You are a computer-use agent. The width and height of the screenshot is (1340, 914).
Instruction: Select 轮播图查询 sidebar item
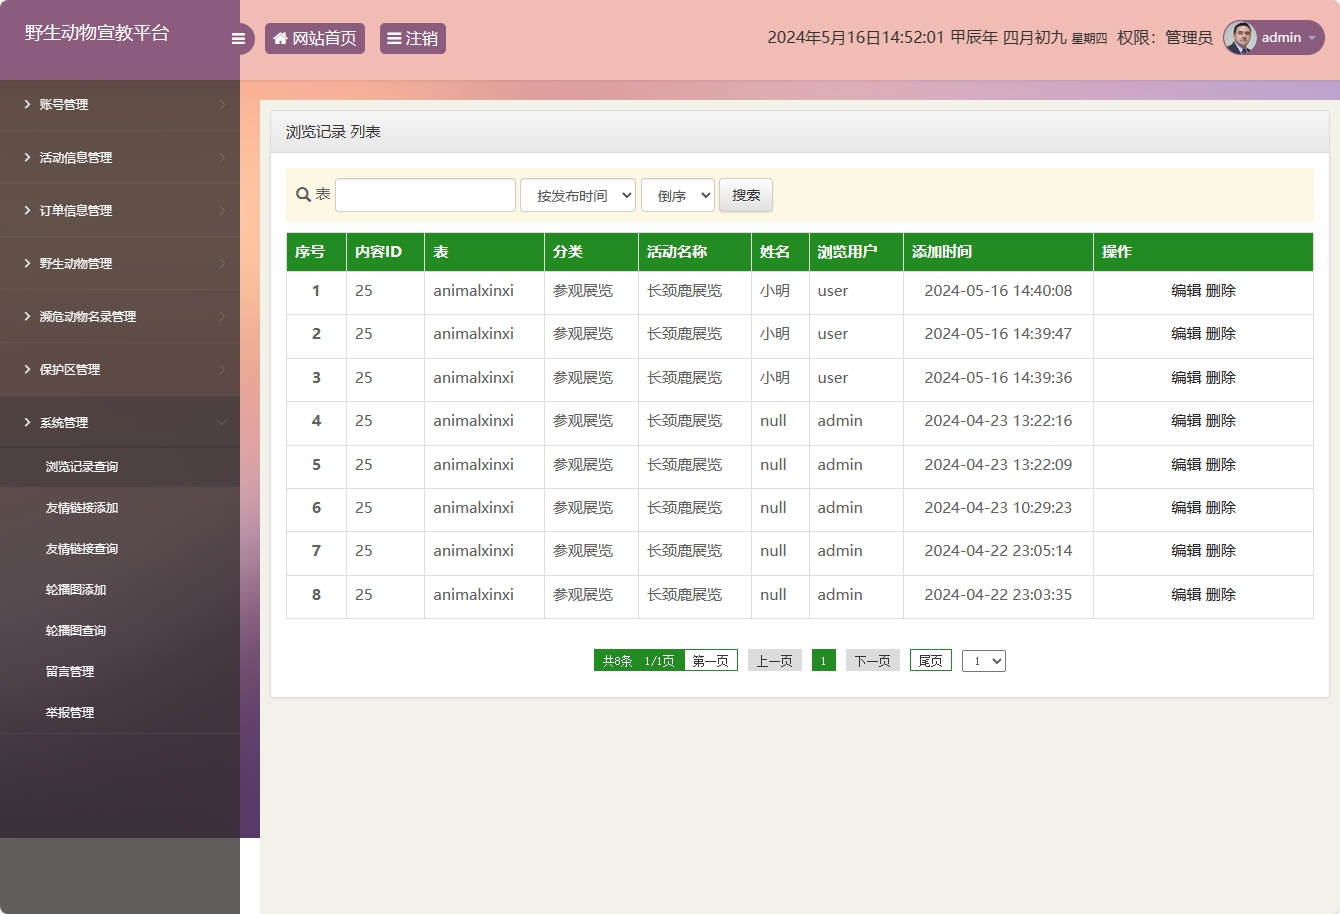(x=76, y=631)
